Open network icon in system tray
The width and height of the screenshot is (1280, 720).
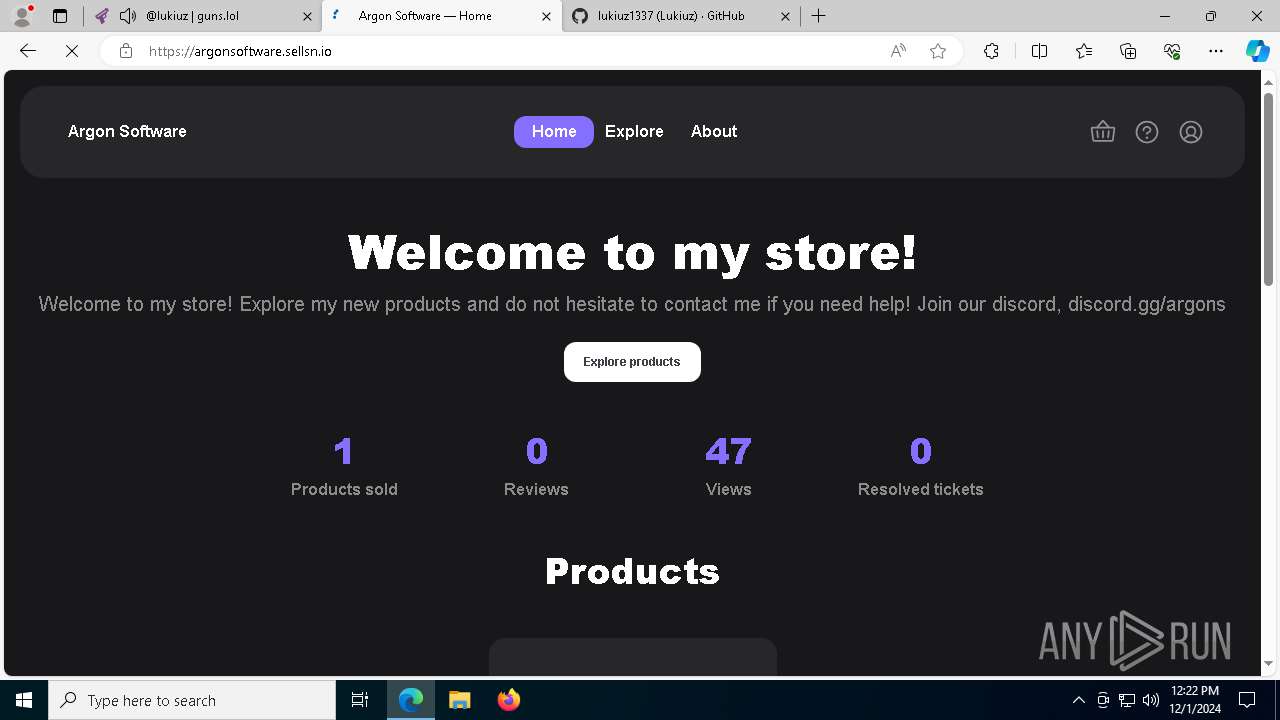(1127, 700)
